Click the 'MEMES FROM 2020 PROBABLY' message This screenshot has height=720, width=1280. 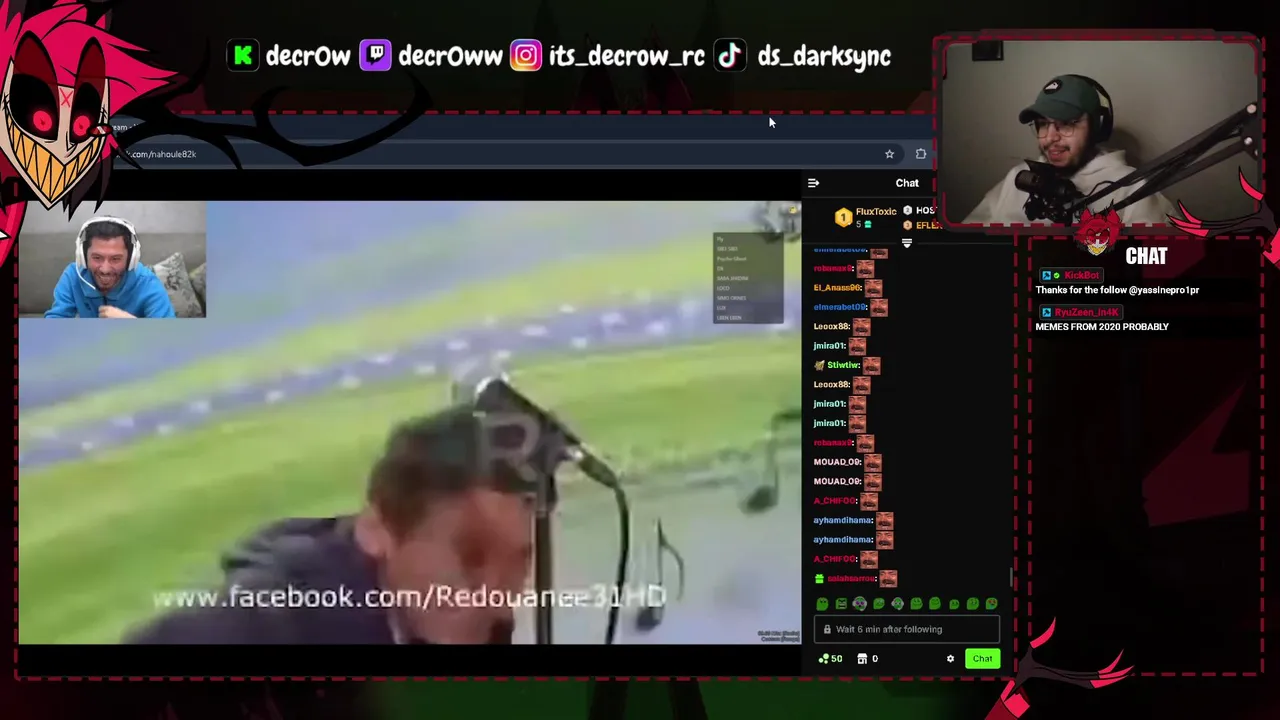point(1102,327)
